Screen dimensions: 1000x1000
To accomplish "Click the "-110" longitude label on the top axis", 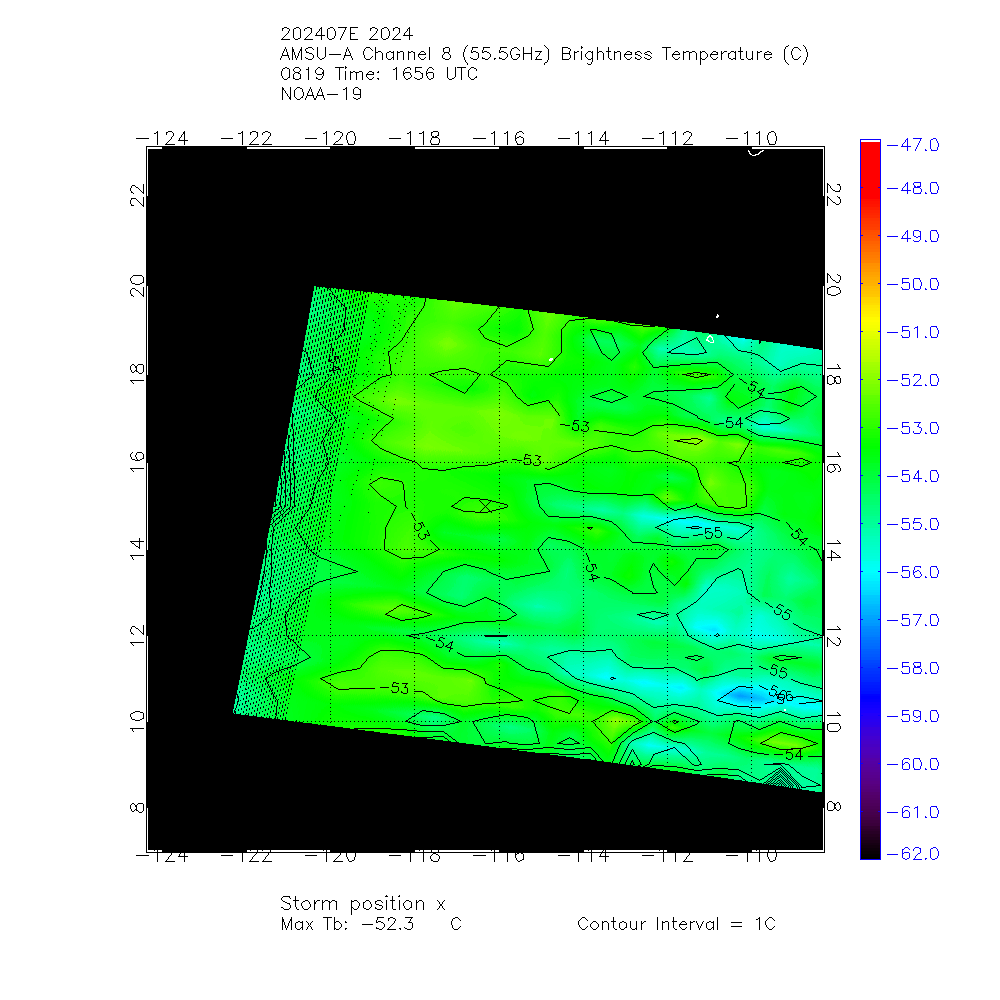I will pyautogui.click(x=752, y=138).
